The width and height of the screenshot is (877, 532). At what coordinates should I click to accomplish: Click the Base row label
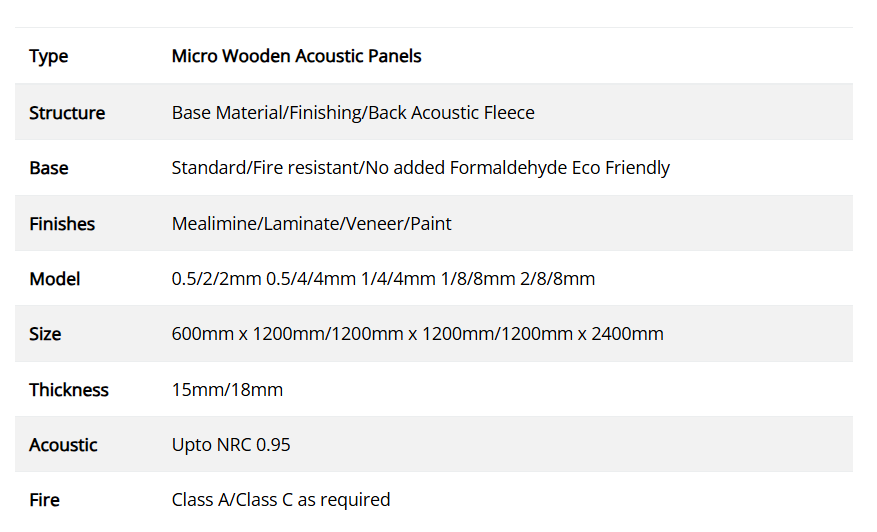tap(49, 168)
